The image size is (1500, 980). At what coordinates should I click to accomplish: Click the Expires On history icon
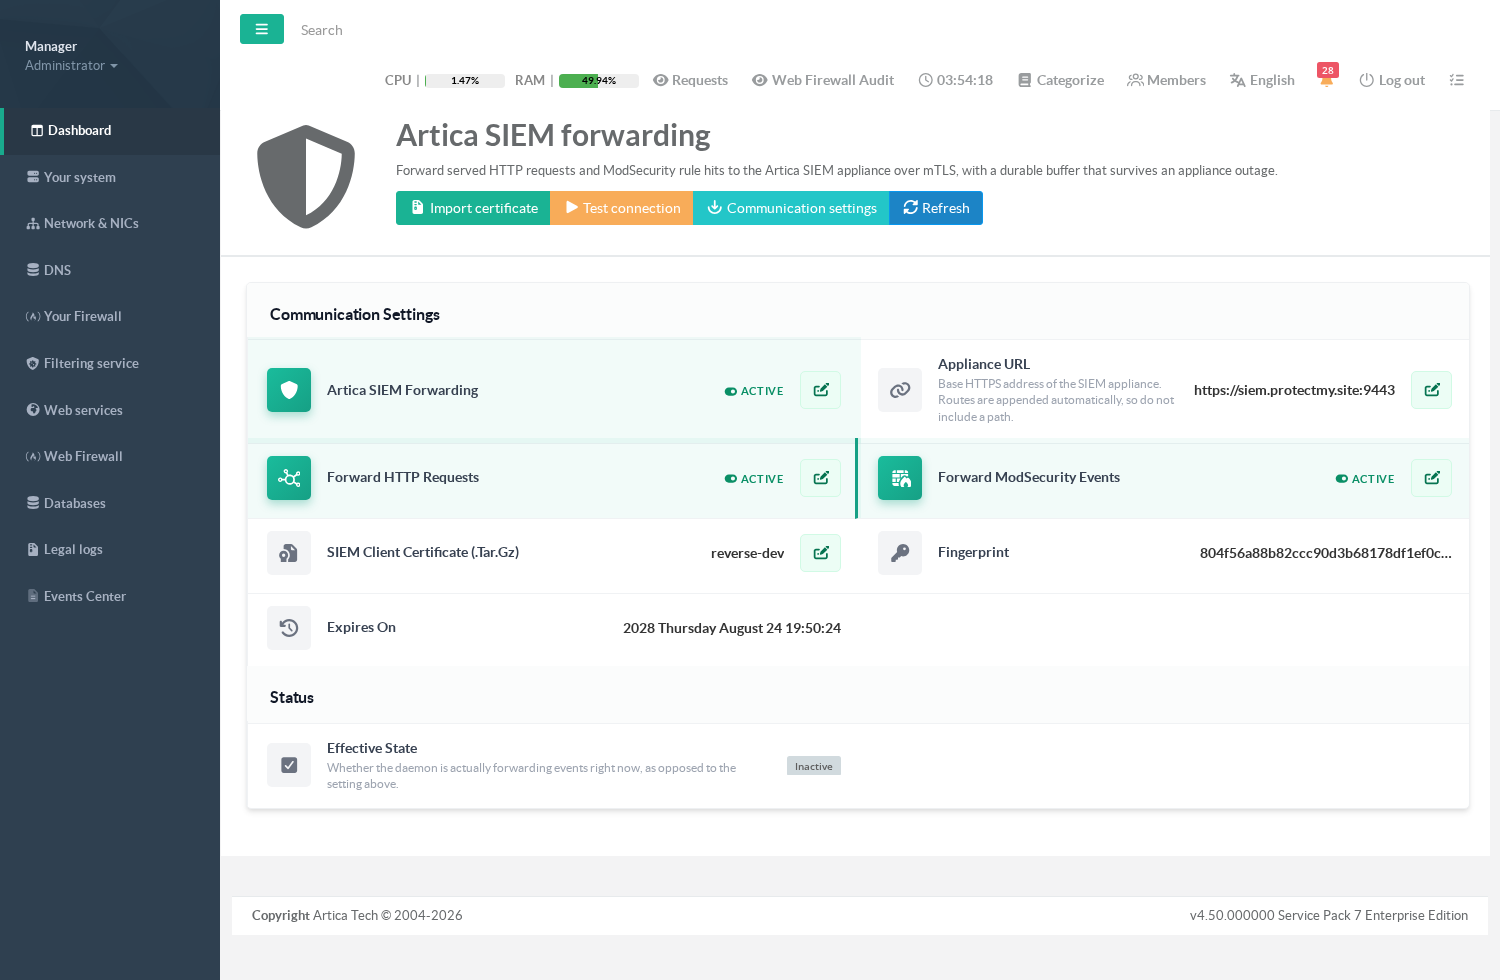coord(289,628)
